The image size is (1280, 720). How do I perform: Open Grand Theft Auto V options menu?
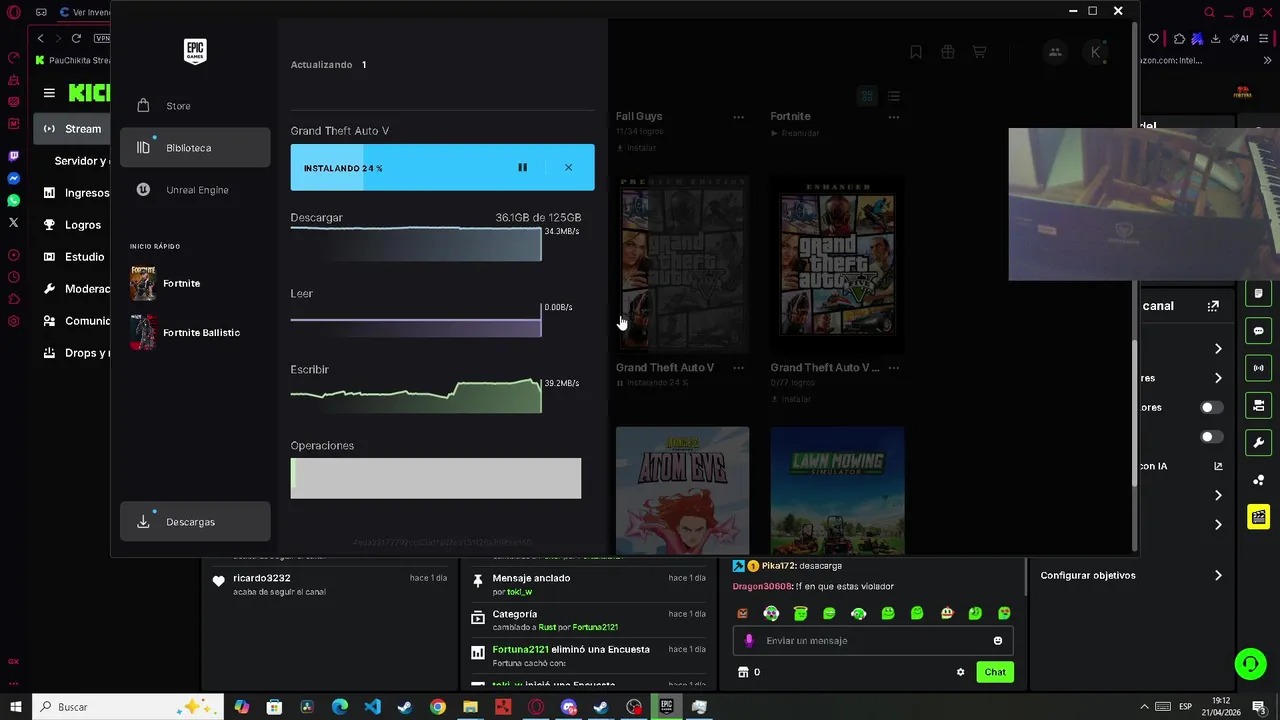[x=738, y=368]
